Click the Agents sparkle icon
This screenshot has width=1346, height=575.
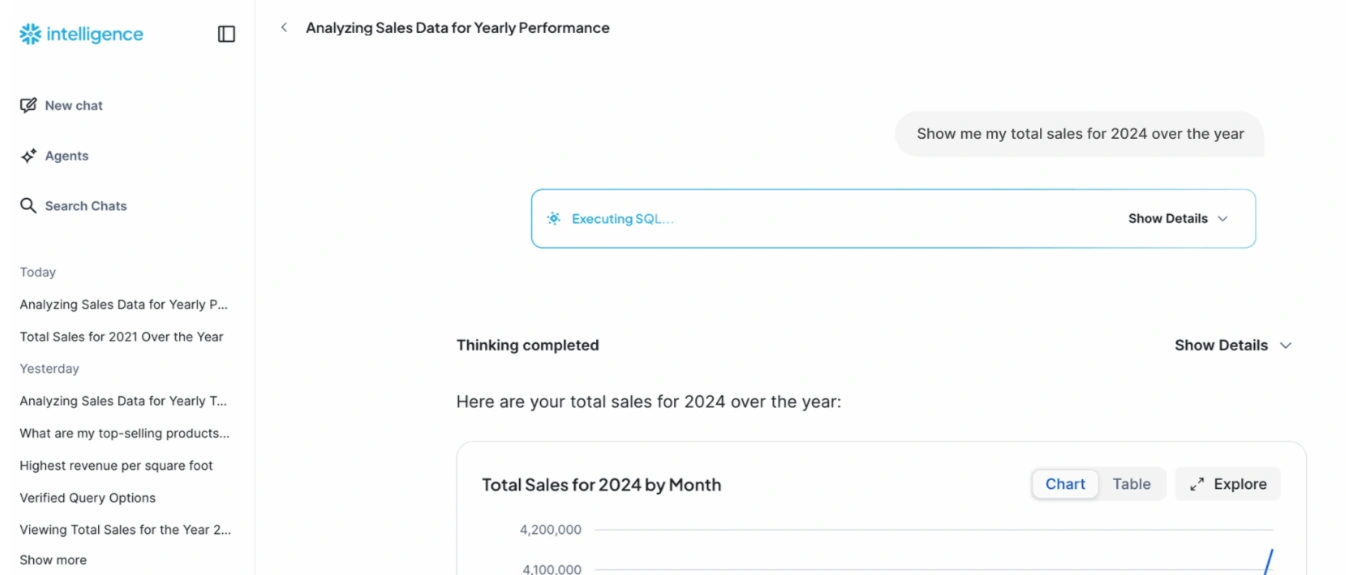point(28,156)
